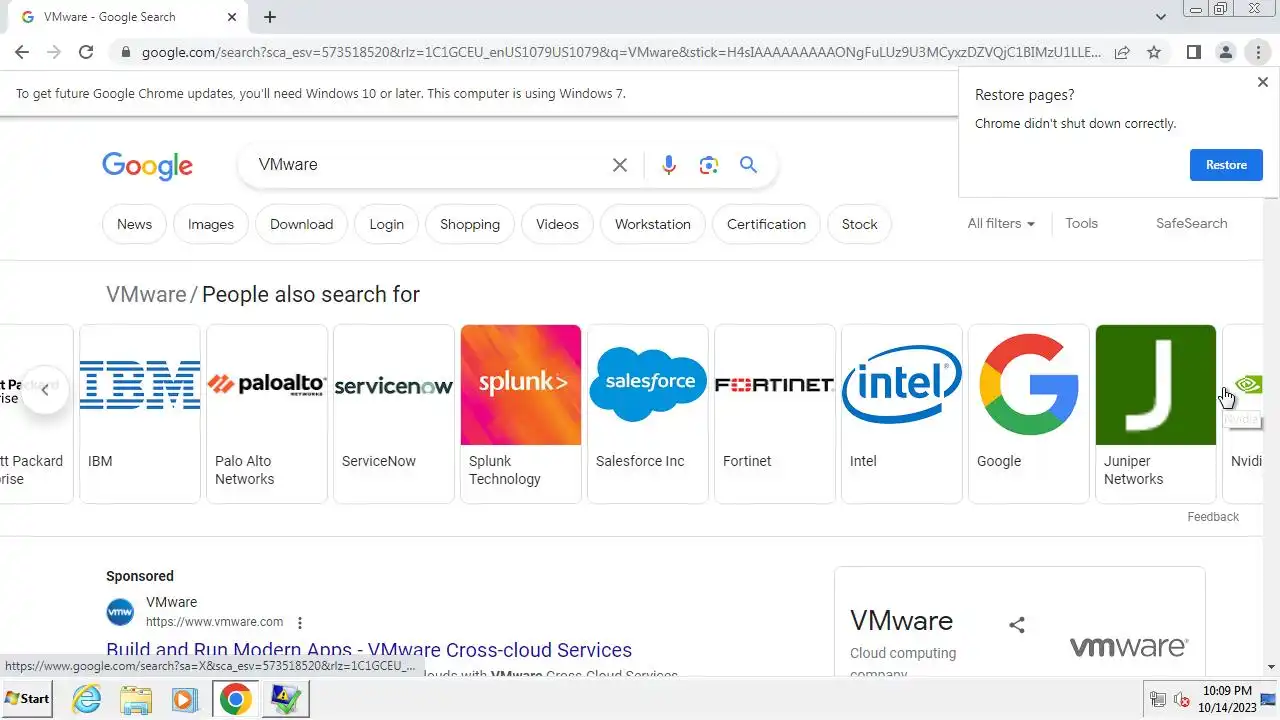This screenshot has width=1280, height=720.
Task: Click the network tray icon
Action: pos(1158,699)
